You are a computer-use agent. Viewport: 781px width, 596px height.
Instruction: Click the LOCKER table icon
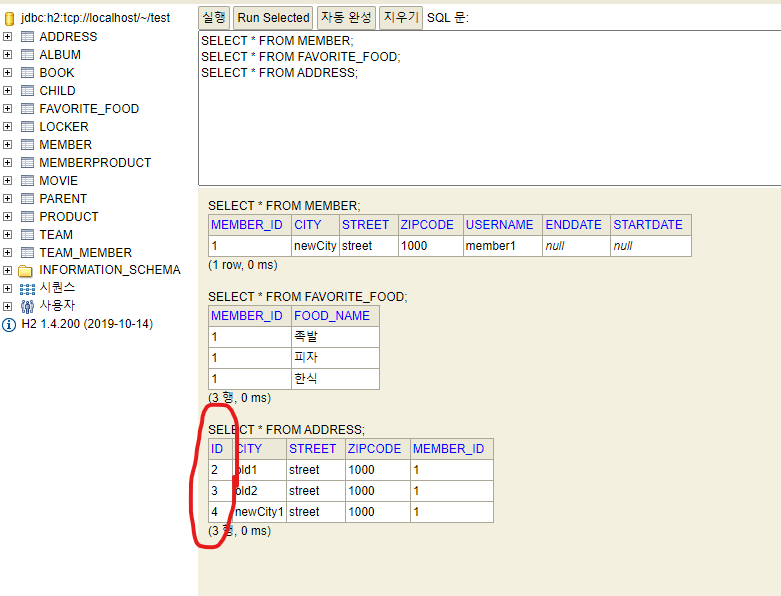tap(27, 126)
